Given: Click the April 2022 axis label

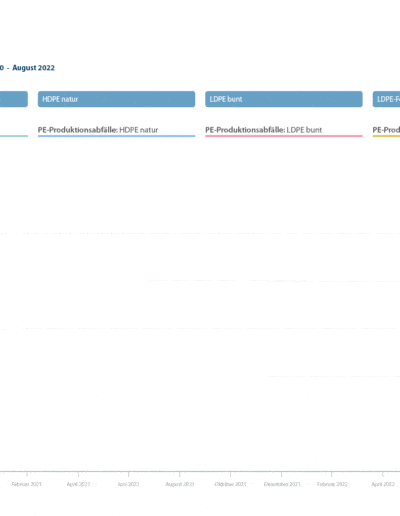Looking at the screenshot, I should [383, 484].
